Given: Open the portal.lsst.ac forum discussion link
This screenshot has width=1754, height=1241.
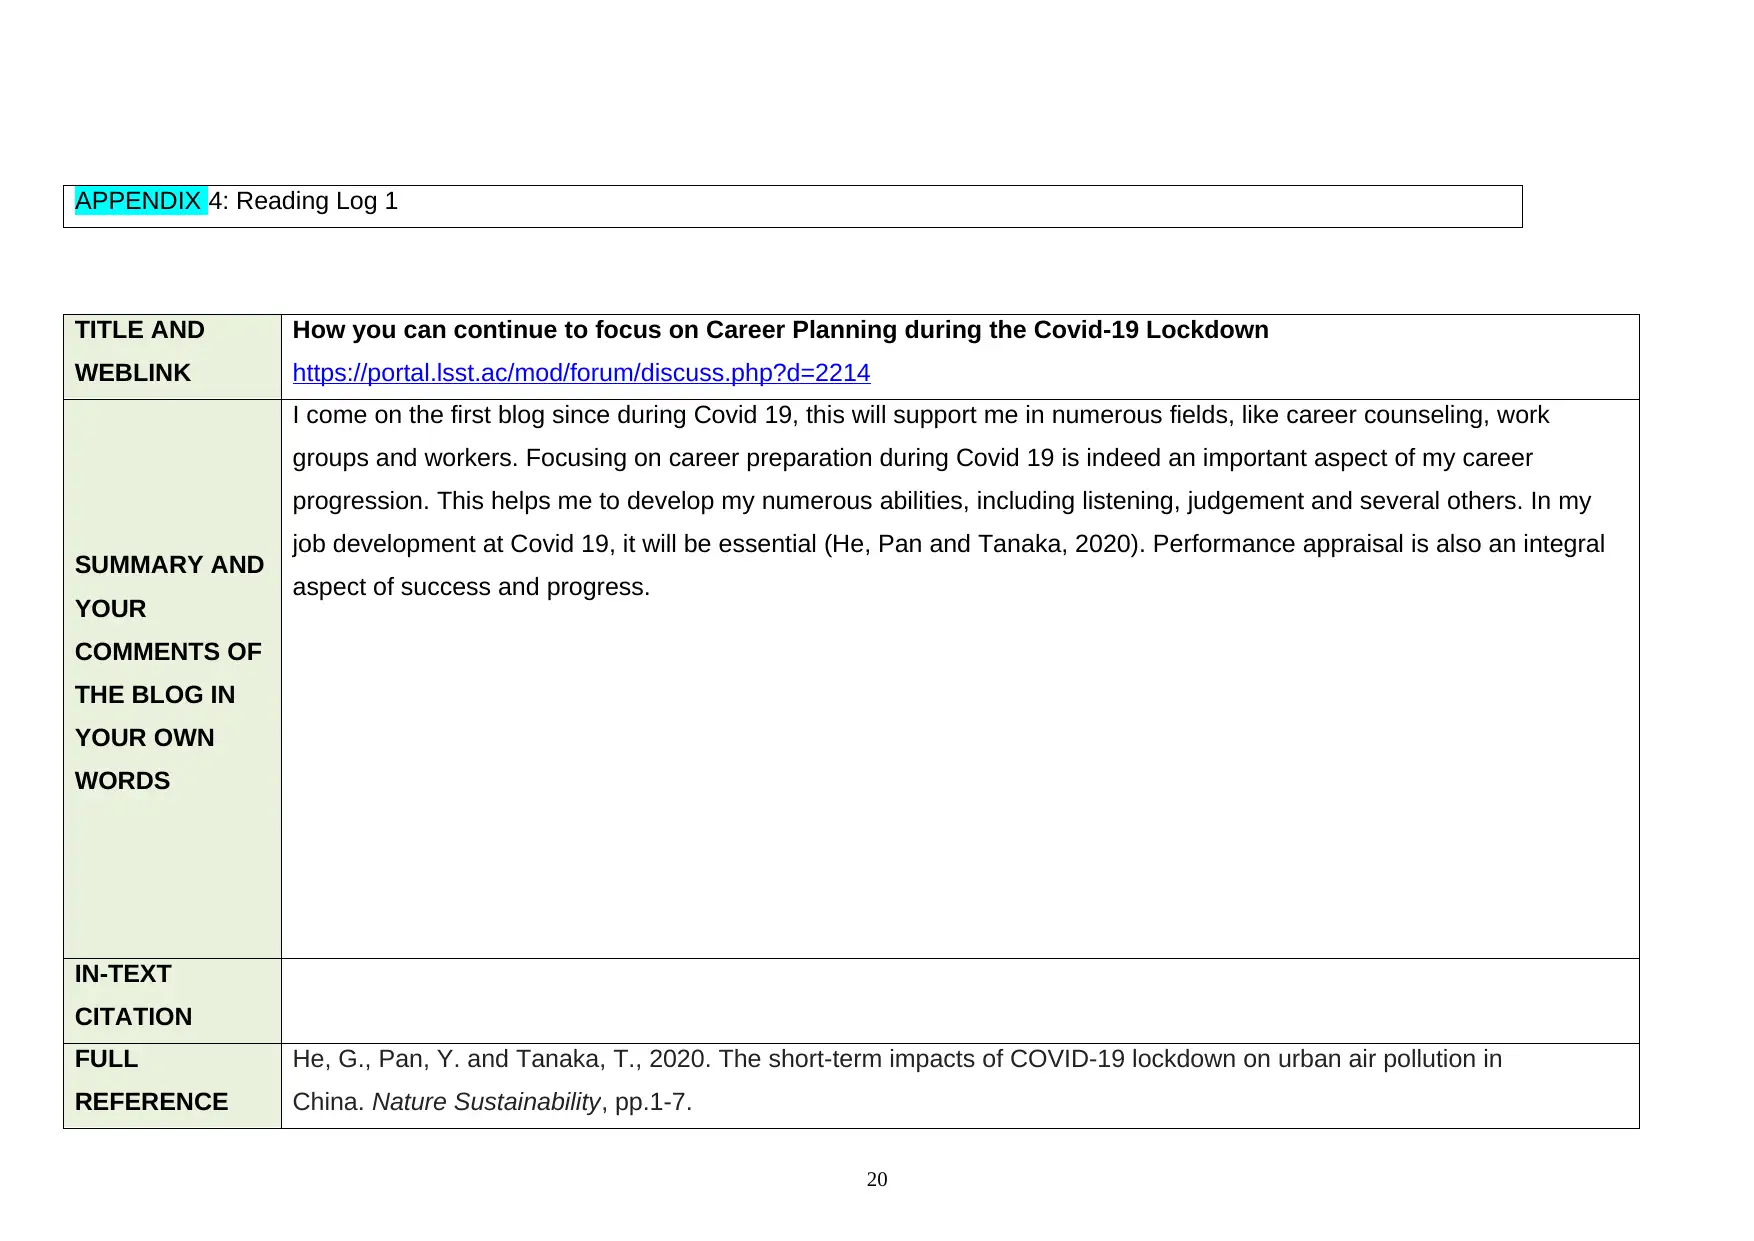Looking at the screenshot, I should [581, 373].
